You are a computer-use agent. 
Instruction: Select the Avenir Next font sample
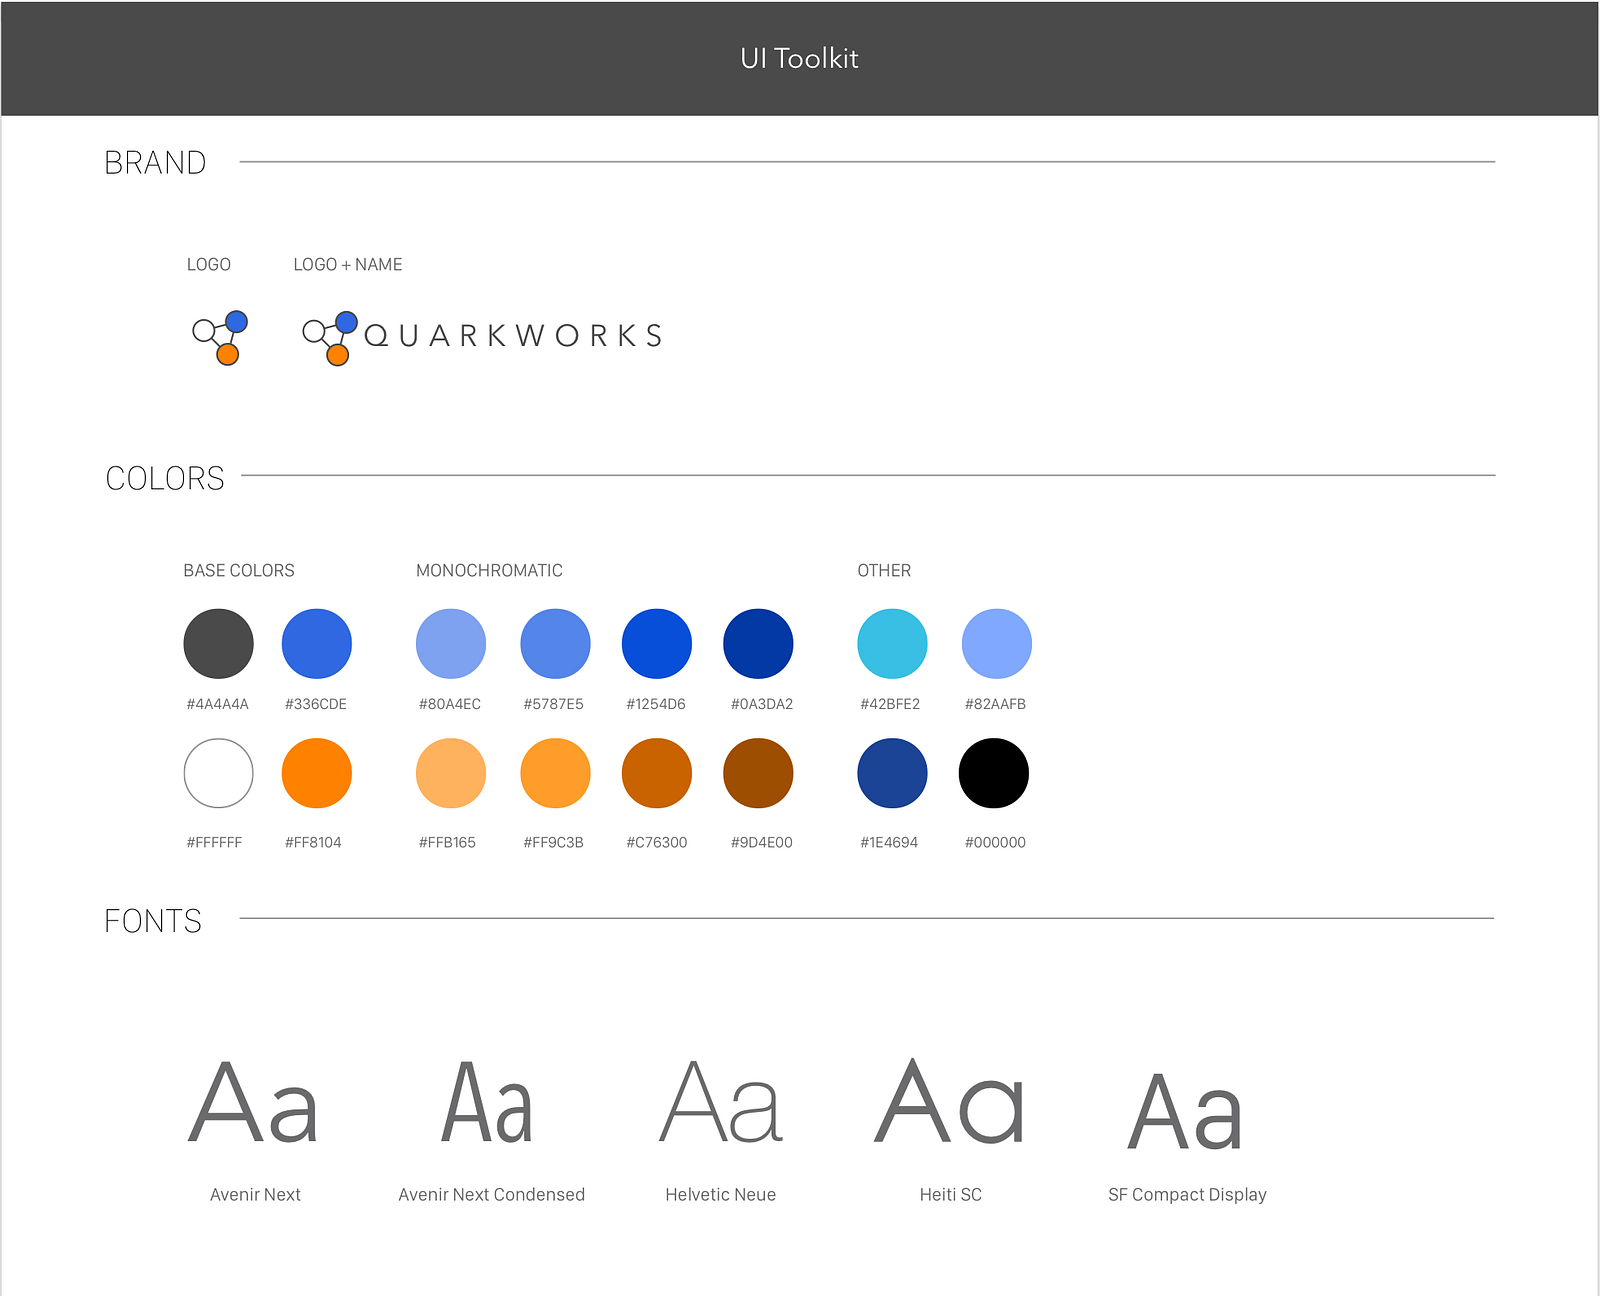pos(254,1103)
